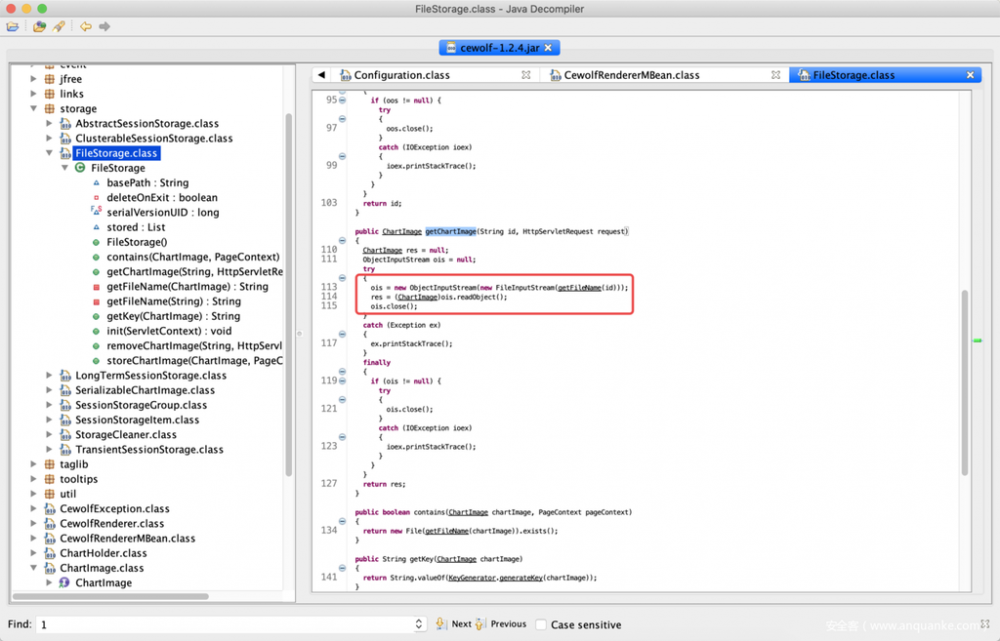Screen dimensions: 1000x641
Task: Open a file with the folder toolbar icon
Action: pyautogui.click(x=11, y=27)
